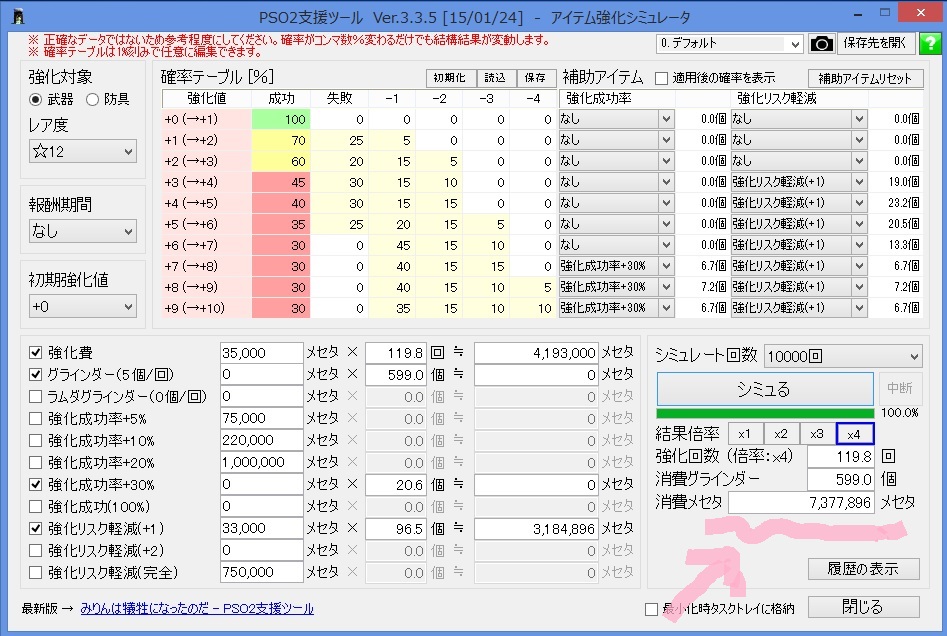Click the 読込 button
This screenshot has width=947, height=636.
[496, 78]
